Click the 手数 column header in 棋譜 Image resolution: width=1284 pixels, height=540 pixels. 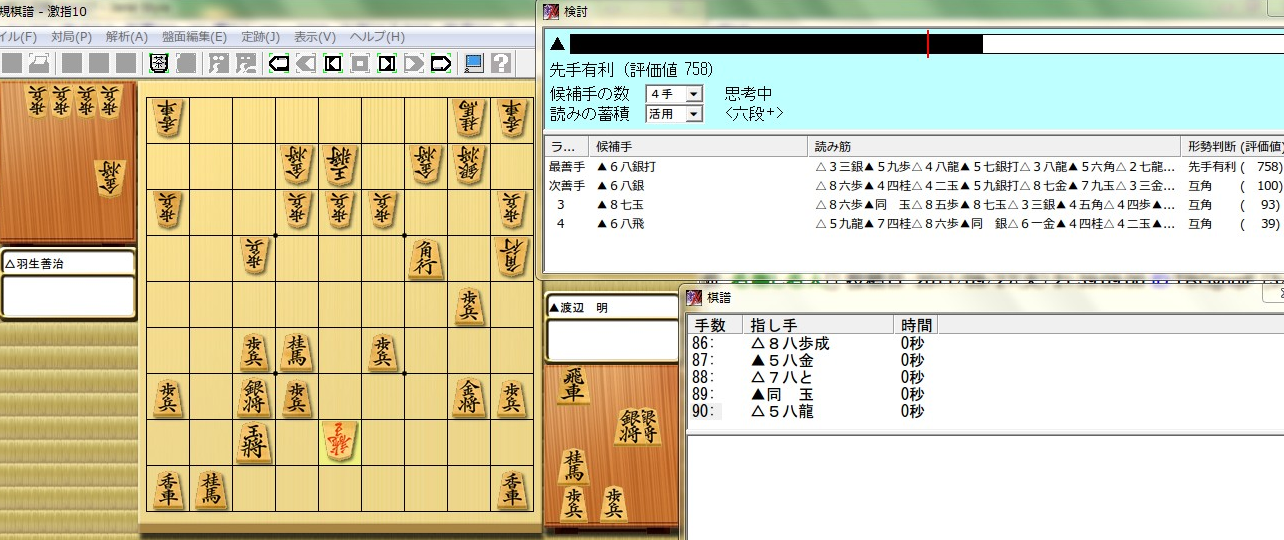[716, 325]
